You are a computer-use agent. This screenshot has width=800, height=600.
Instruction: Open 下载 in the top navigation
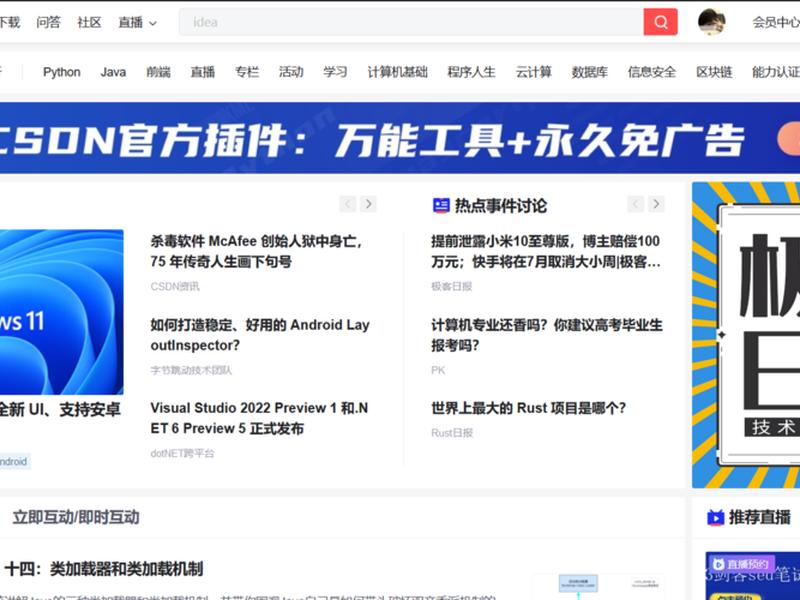point(9,22)
